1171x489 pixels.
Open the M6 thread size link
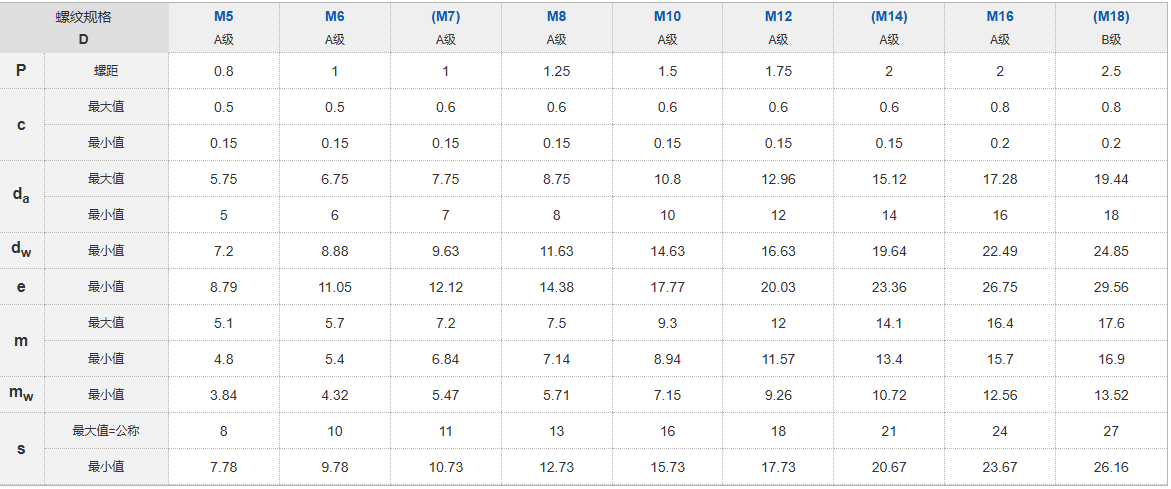335,16
